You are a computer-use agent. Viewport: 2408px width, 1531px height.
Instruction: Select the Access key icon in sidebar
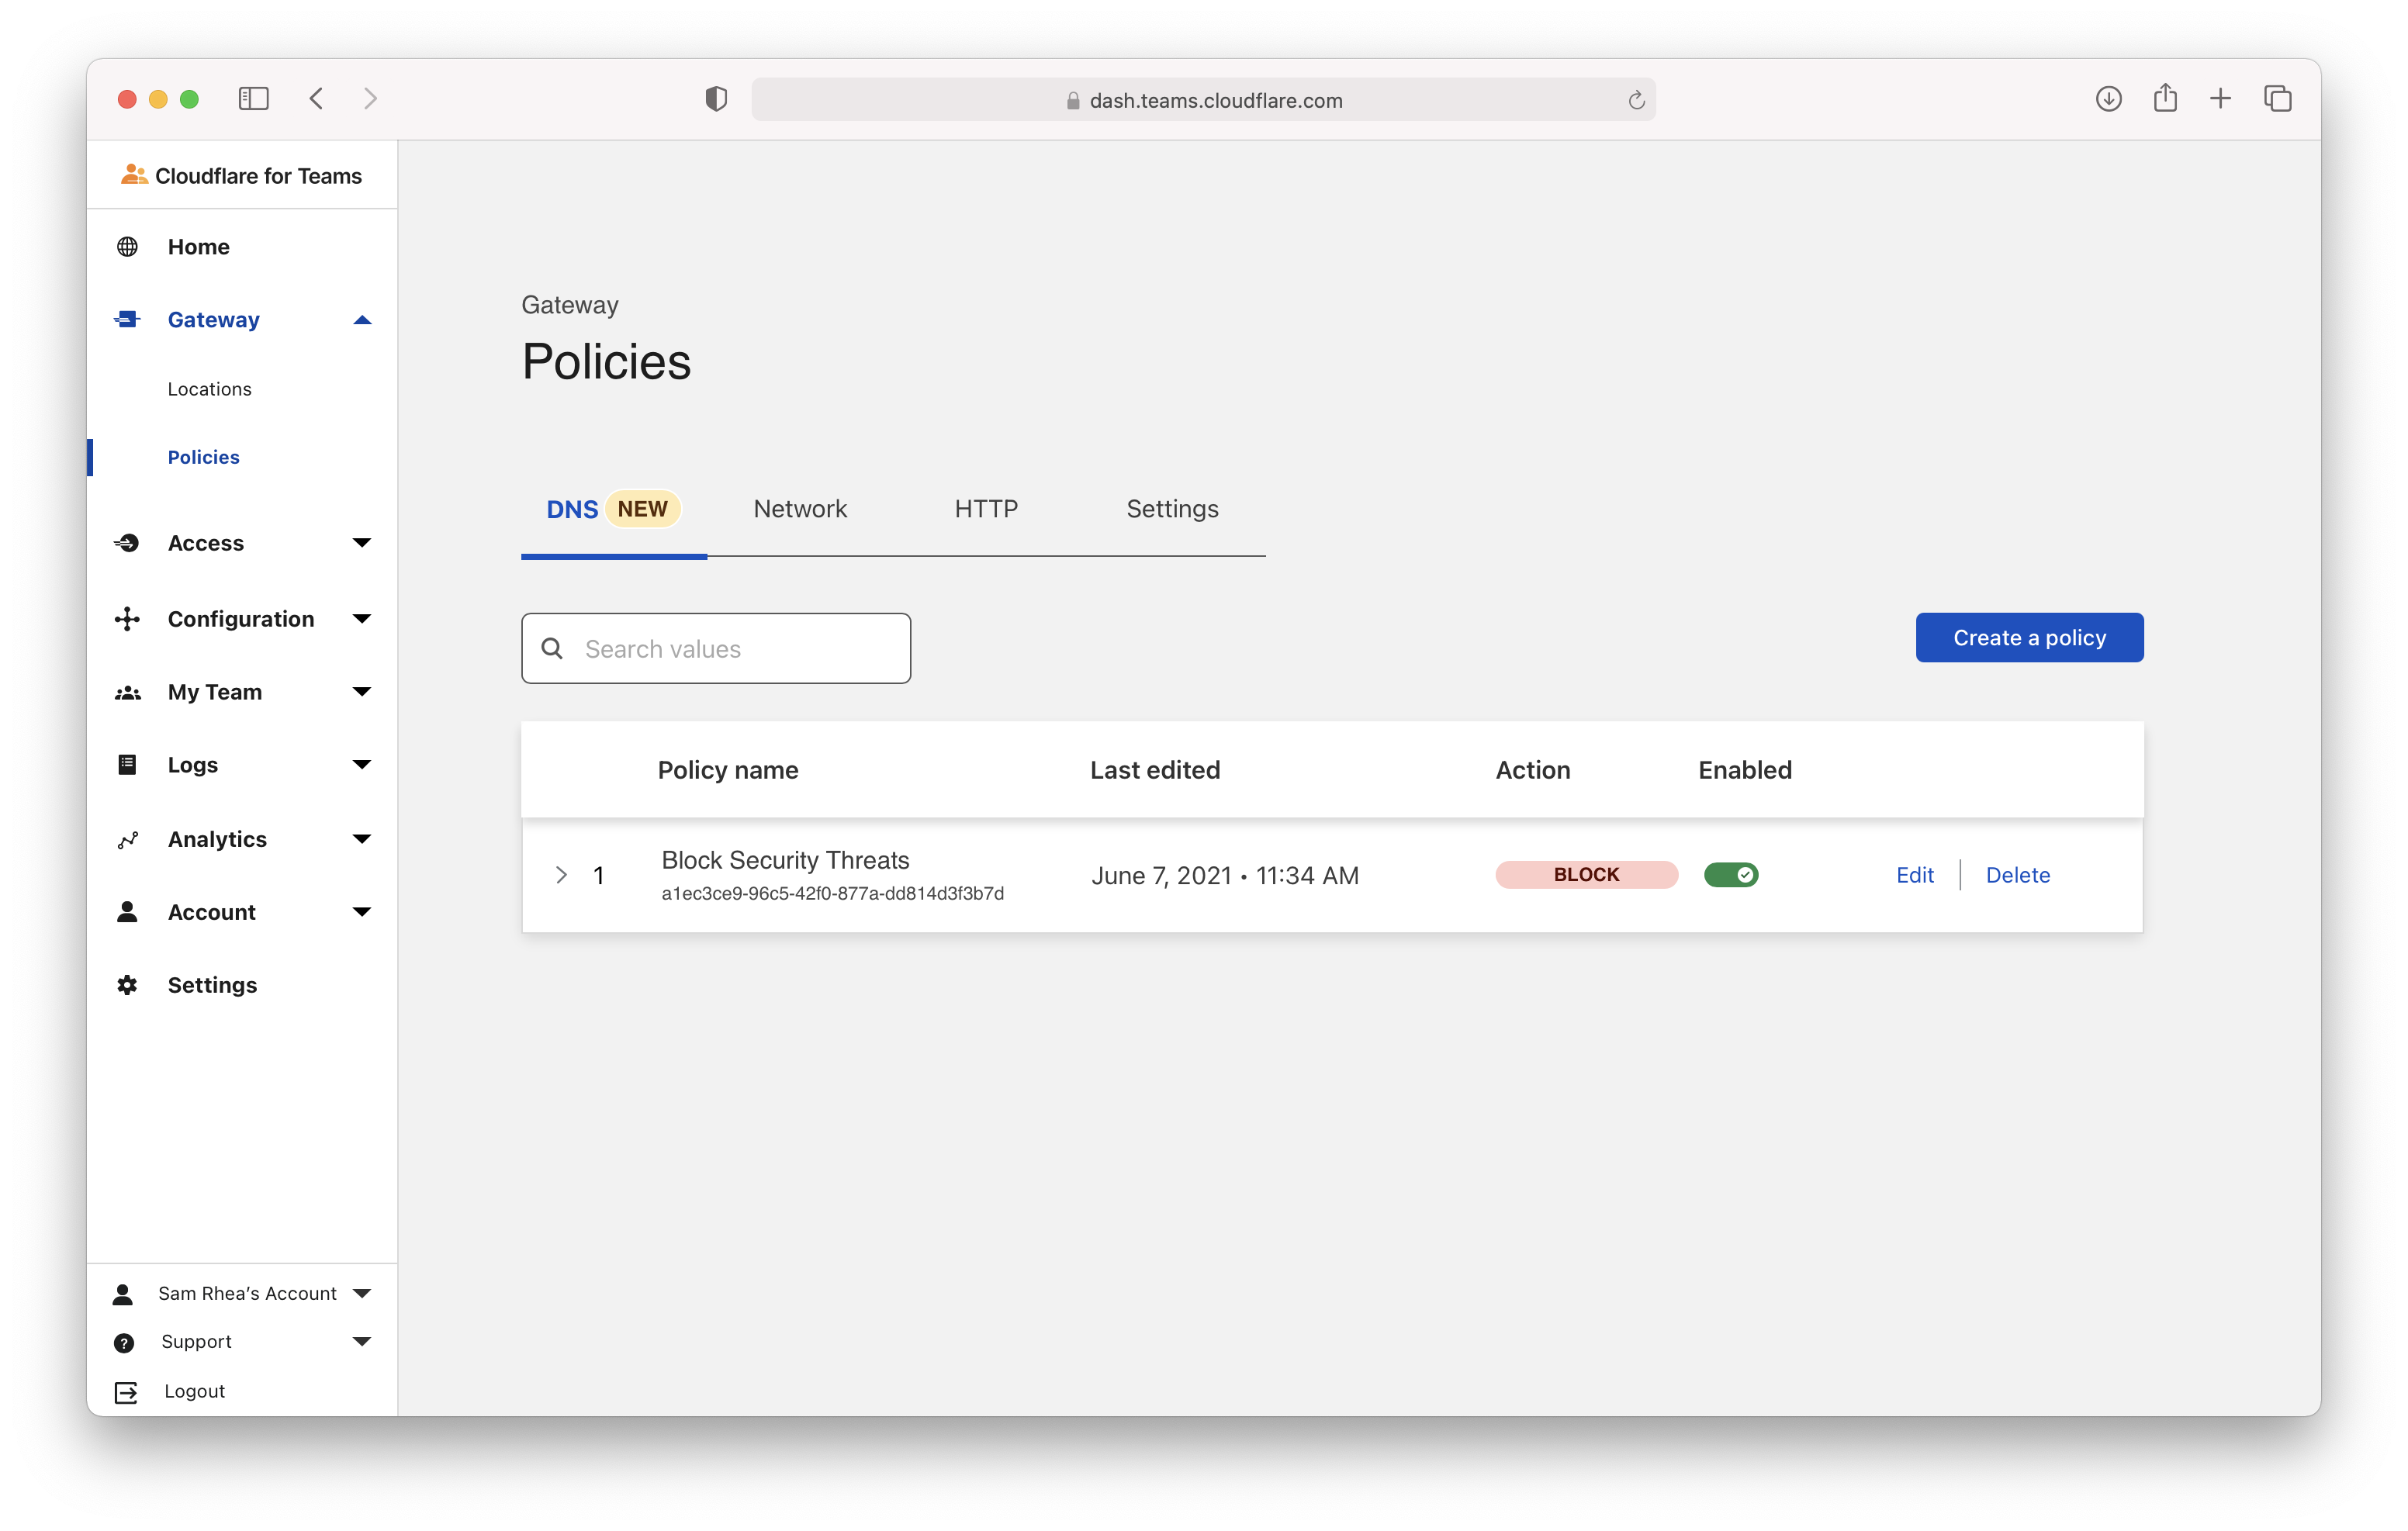127,543
